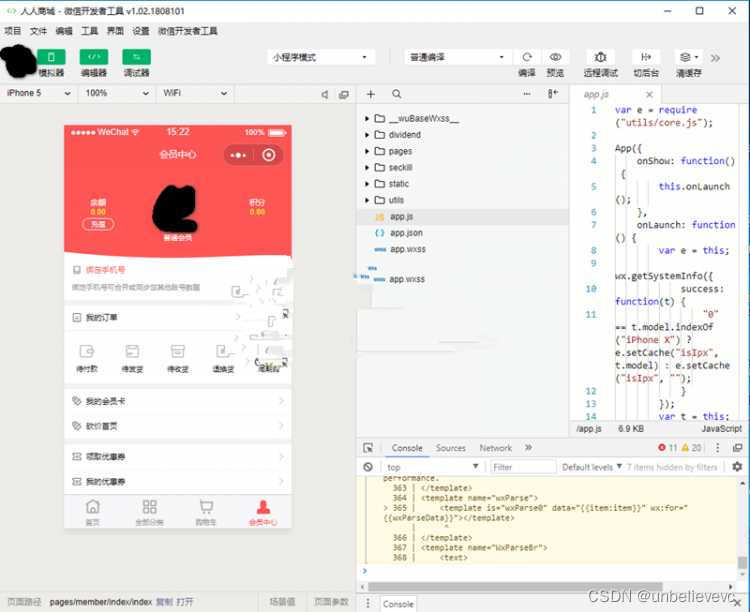This screenshot has height=612, width=750.
Task: Tap the mini program menu dots capsule
Action: [x=238, y=155]
